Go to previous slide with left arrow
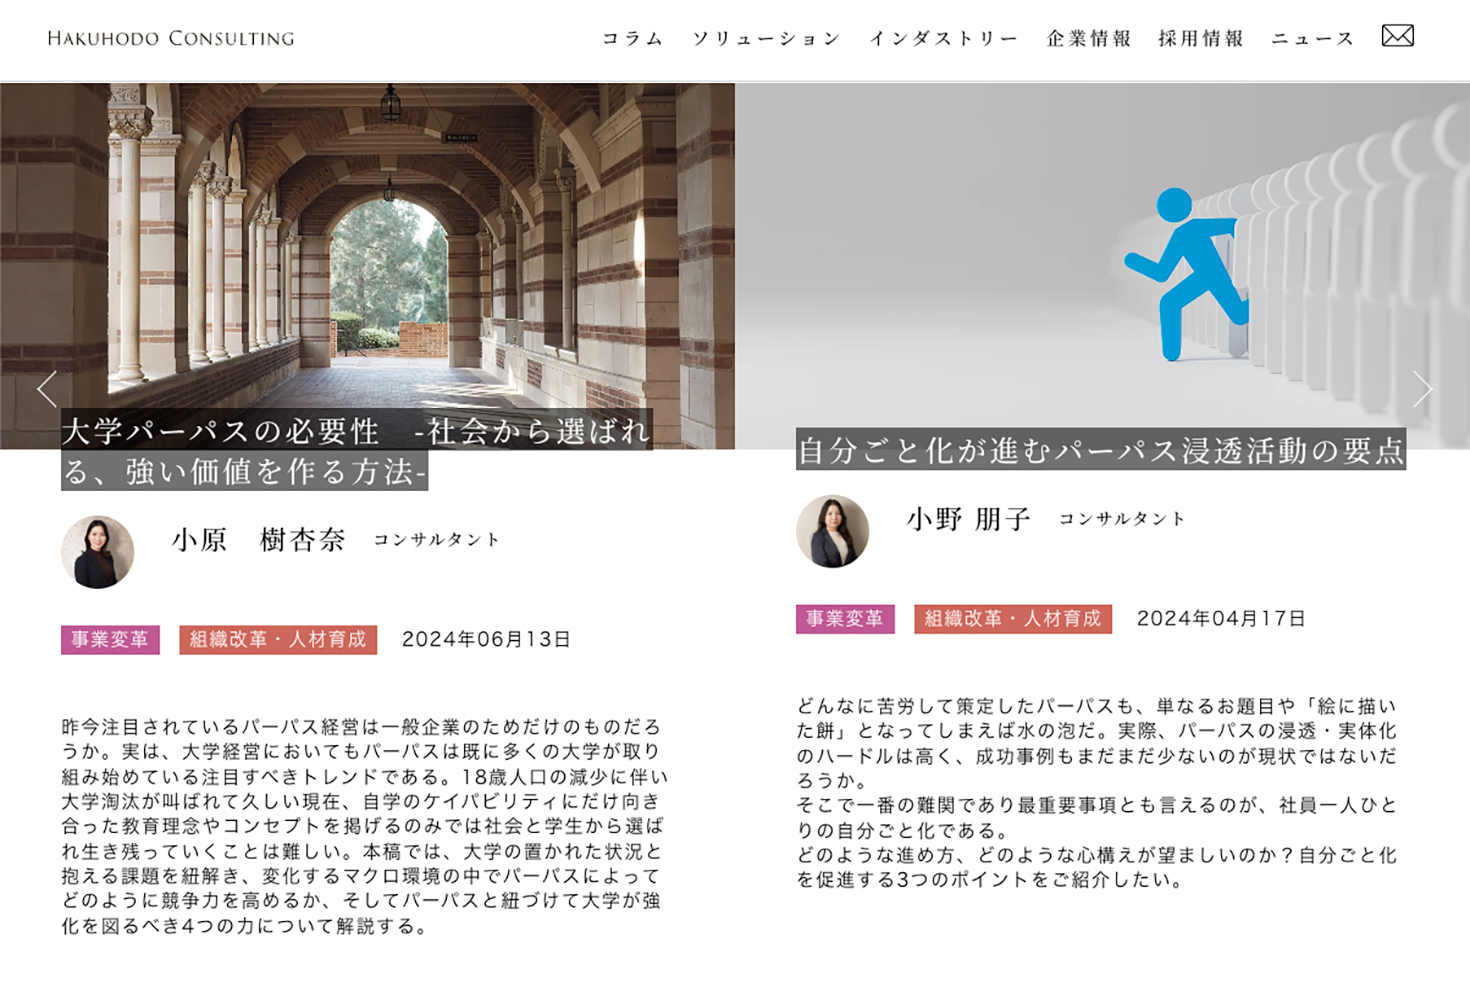 (x=47, y=388)
